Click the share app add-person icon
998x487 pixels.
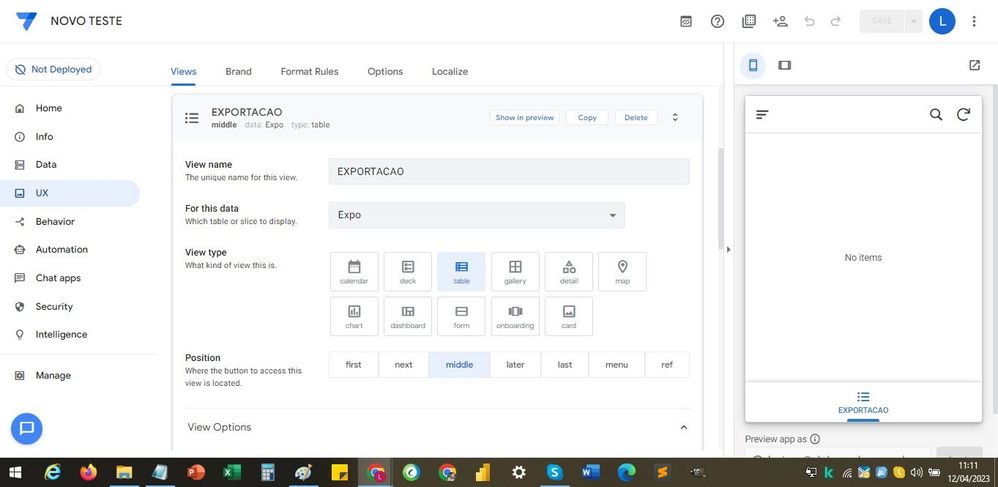pyautogui.click(x=780, y=21)
